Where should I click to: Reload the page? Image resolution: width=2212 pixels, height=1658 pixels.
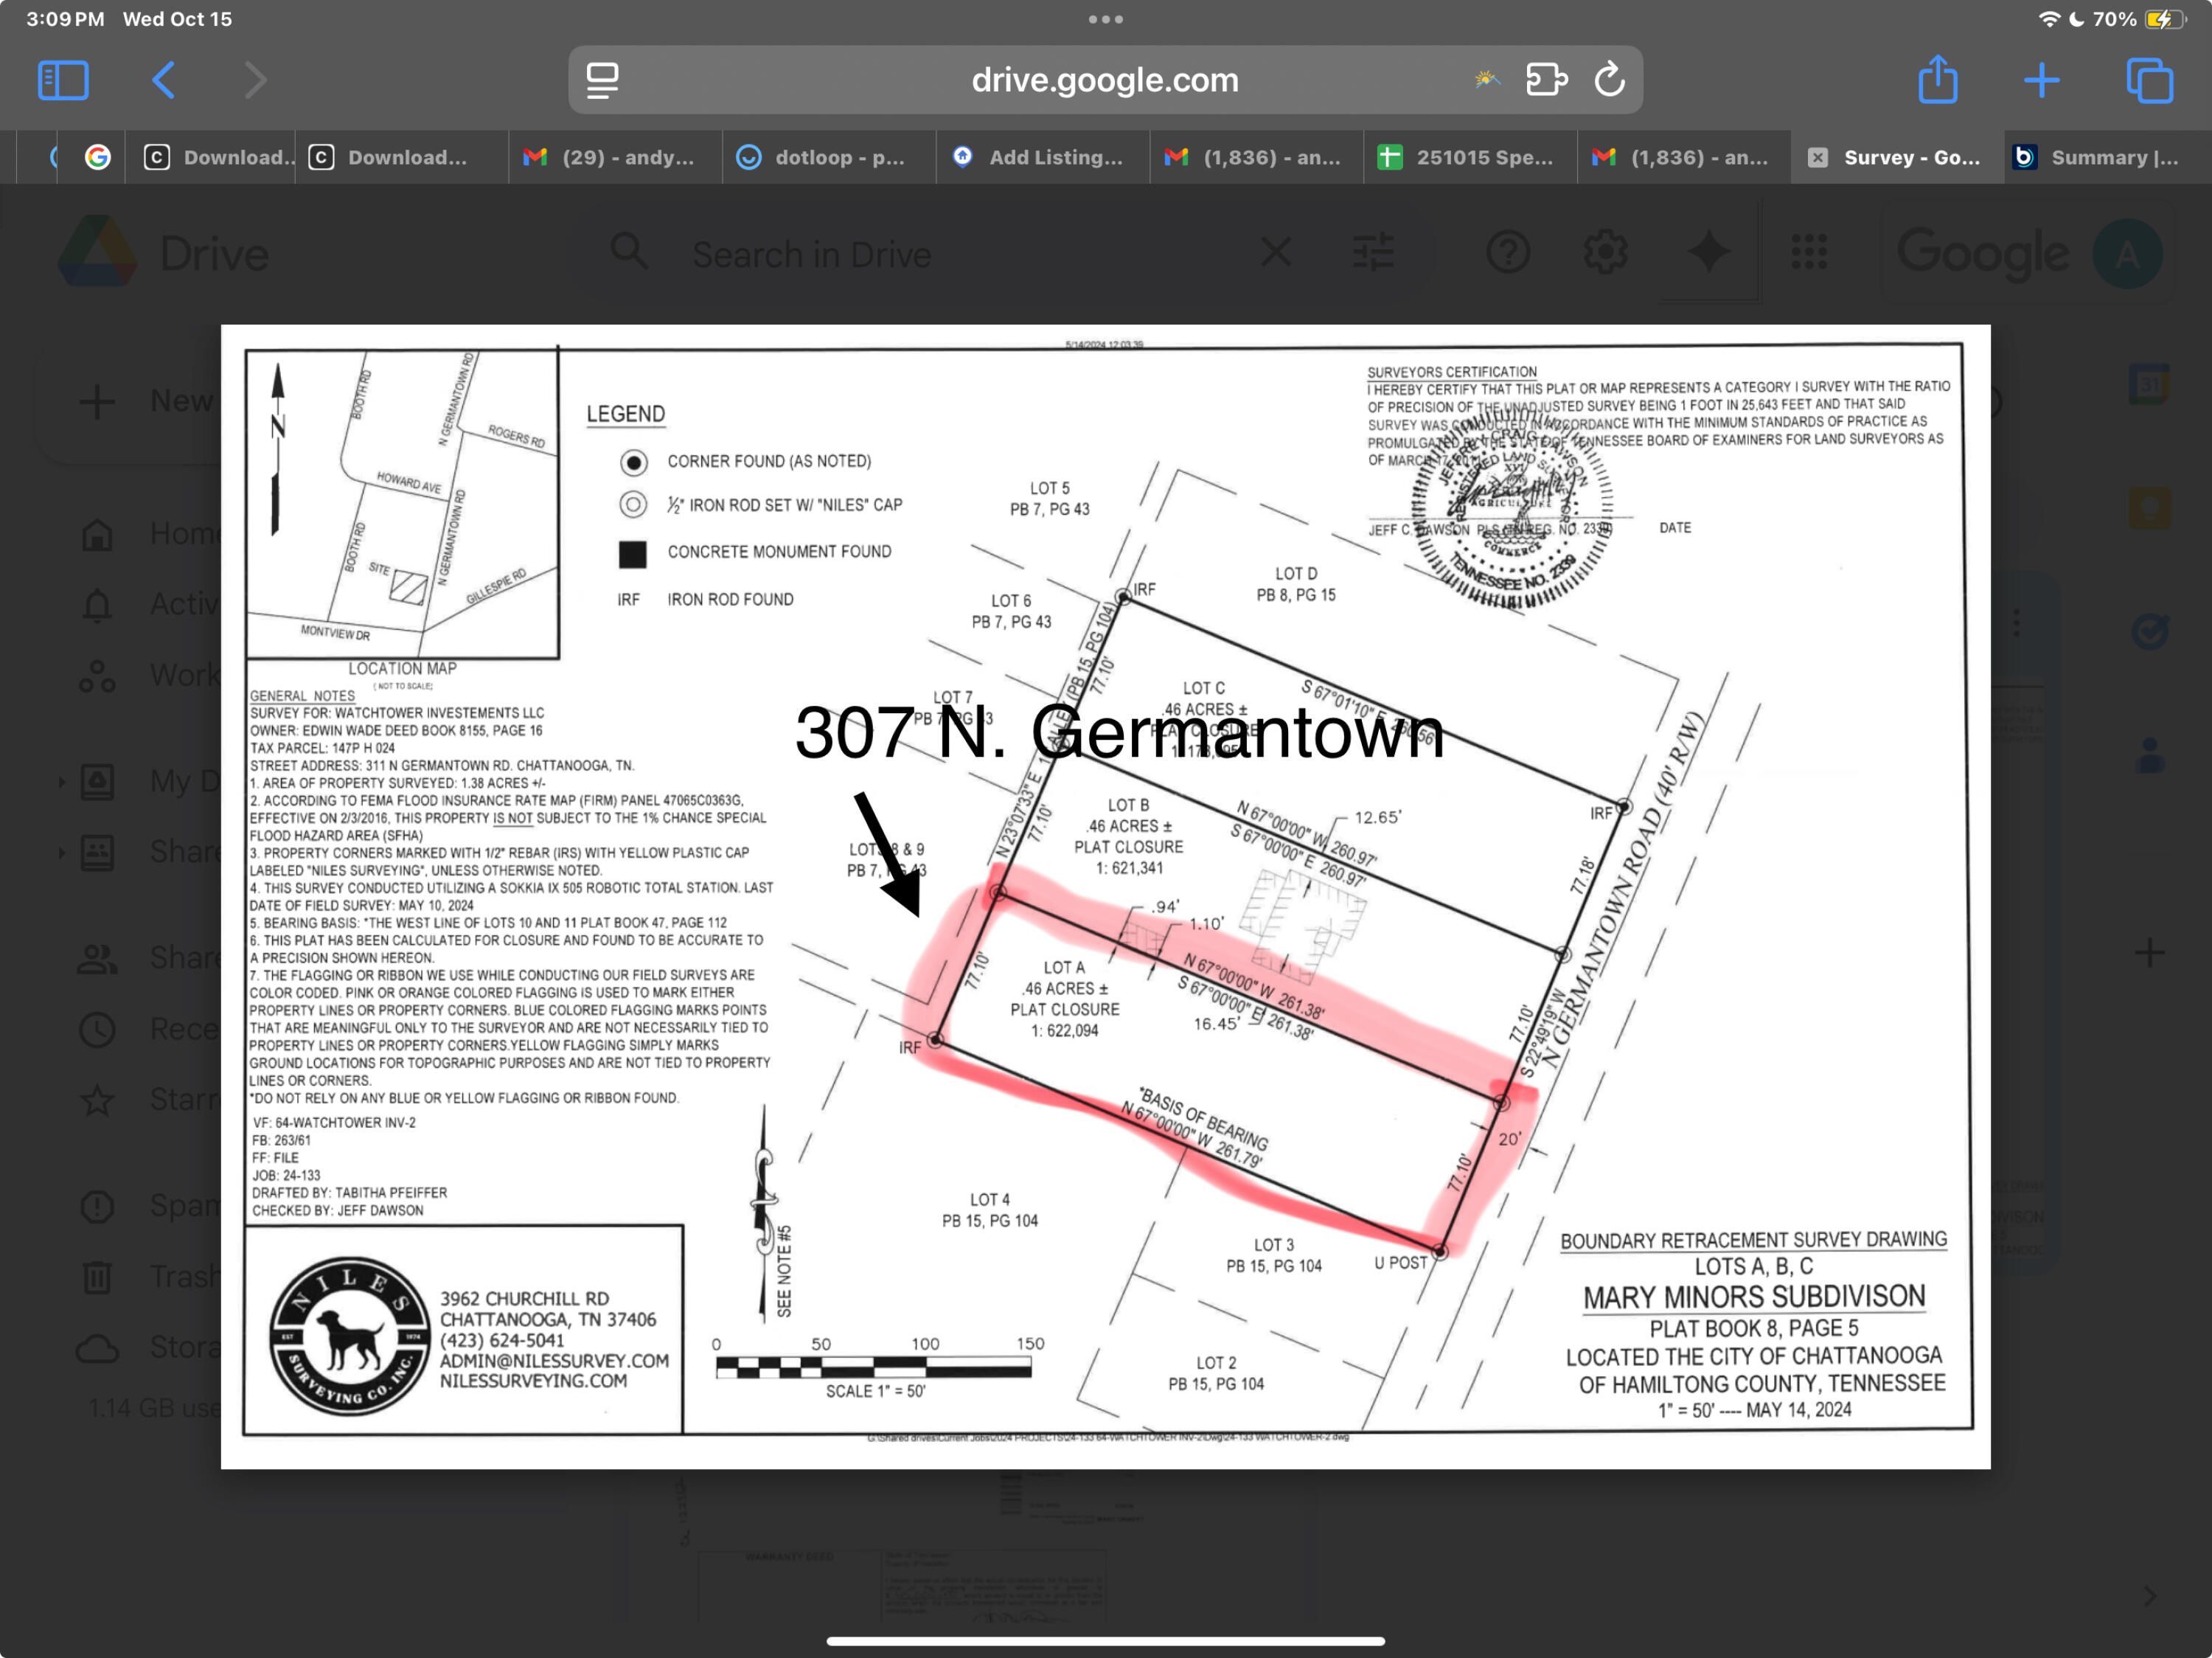click(x=1609, y=80)
